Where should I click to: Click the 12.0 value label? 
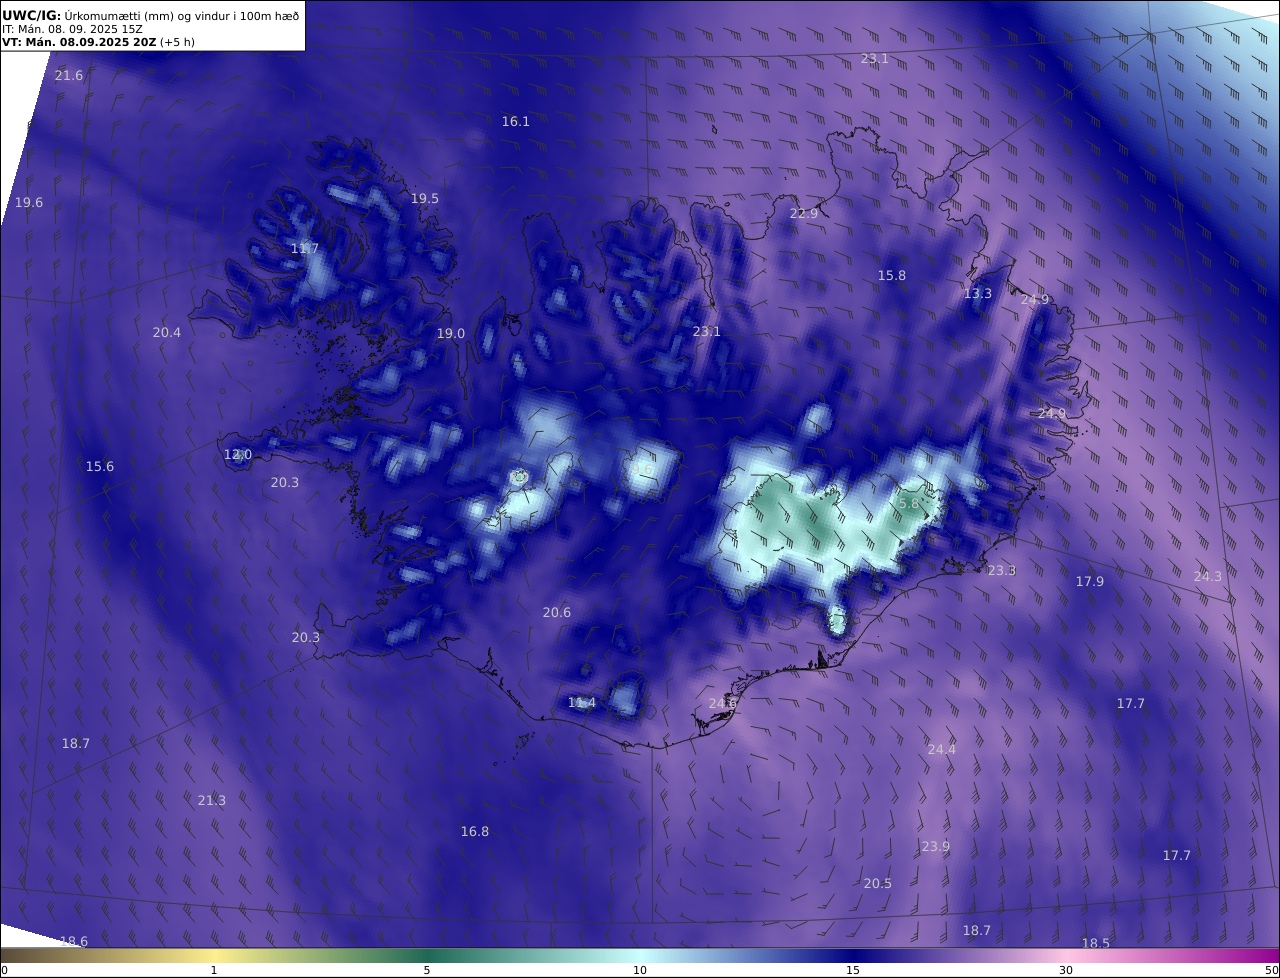point(238,455)
